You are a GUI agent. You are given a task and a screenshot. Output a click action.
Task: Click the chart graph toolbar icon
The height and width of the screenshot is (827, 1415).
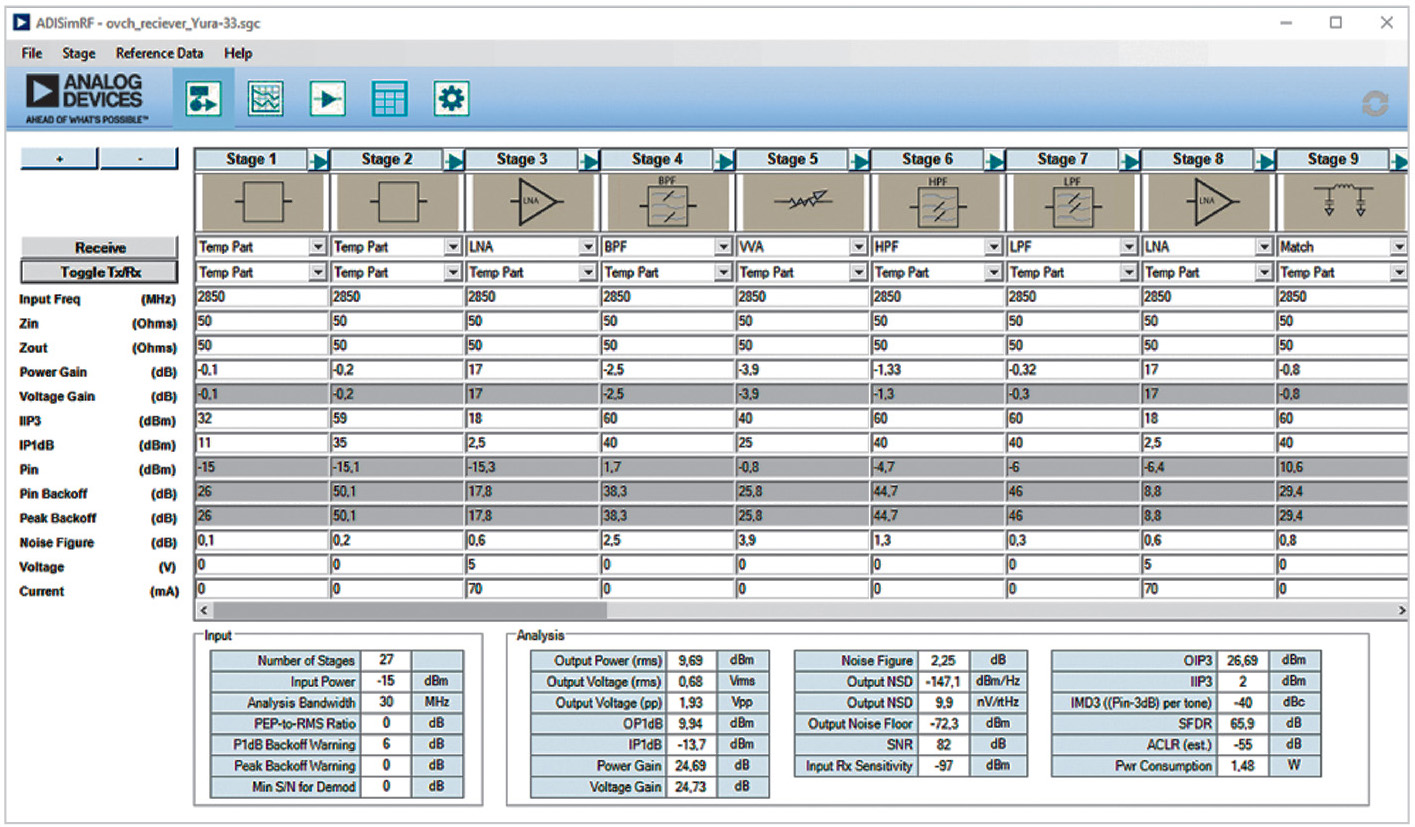click(265, 99)
